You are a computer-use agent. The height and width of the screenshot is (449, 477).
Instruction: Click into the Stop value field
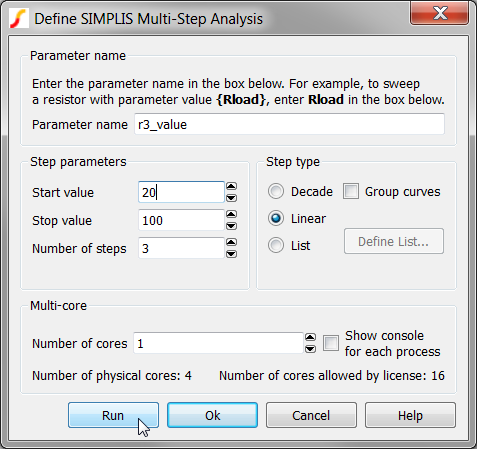(181, 220)
